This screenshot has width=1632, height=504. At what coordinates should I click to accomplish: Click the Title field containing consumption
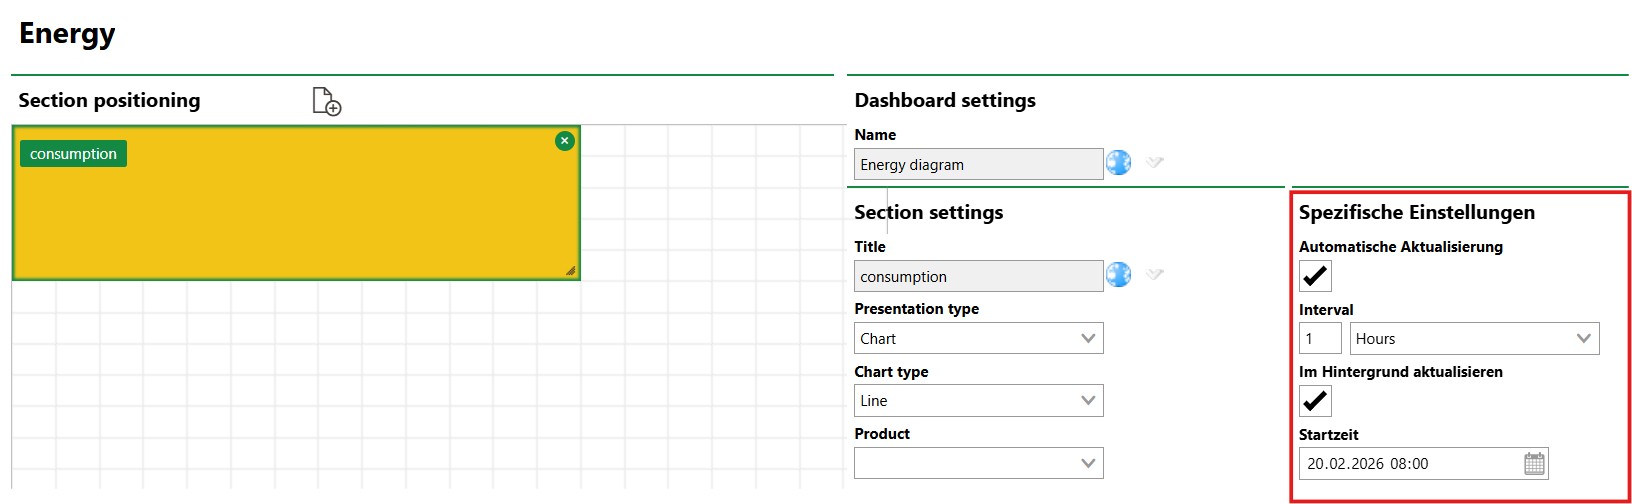tap(979, 276)
